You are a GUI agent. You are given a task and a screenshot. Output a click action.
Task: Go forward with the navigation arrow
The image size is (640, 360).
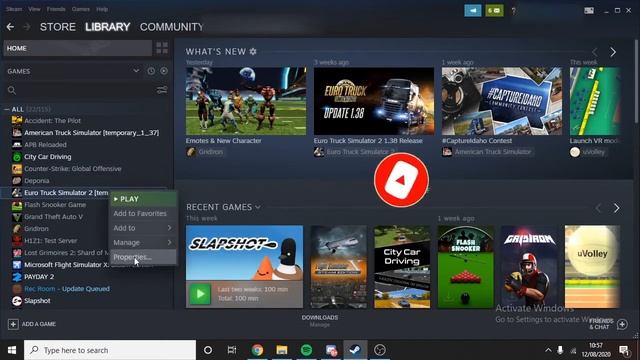(27, 27)
